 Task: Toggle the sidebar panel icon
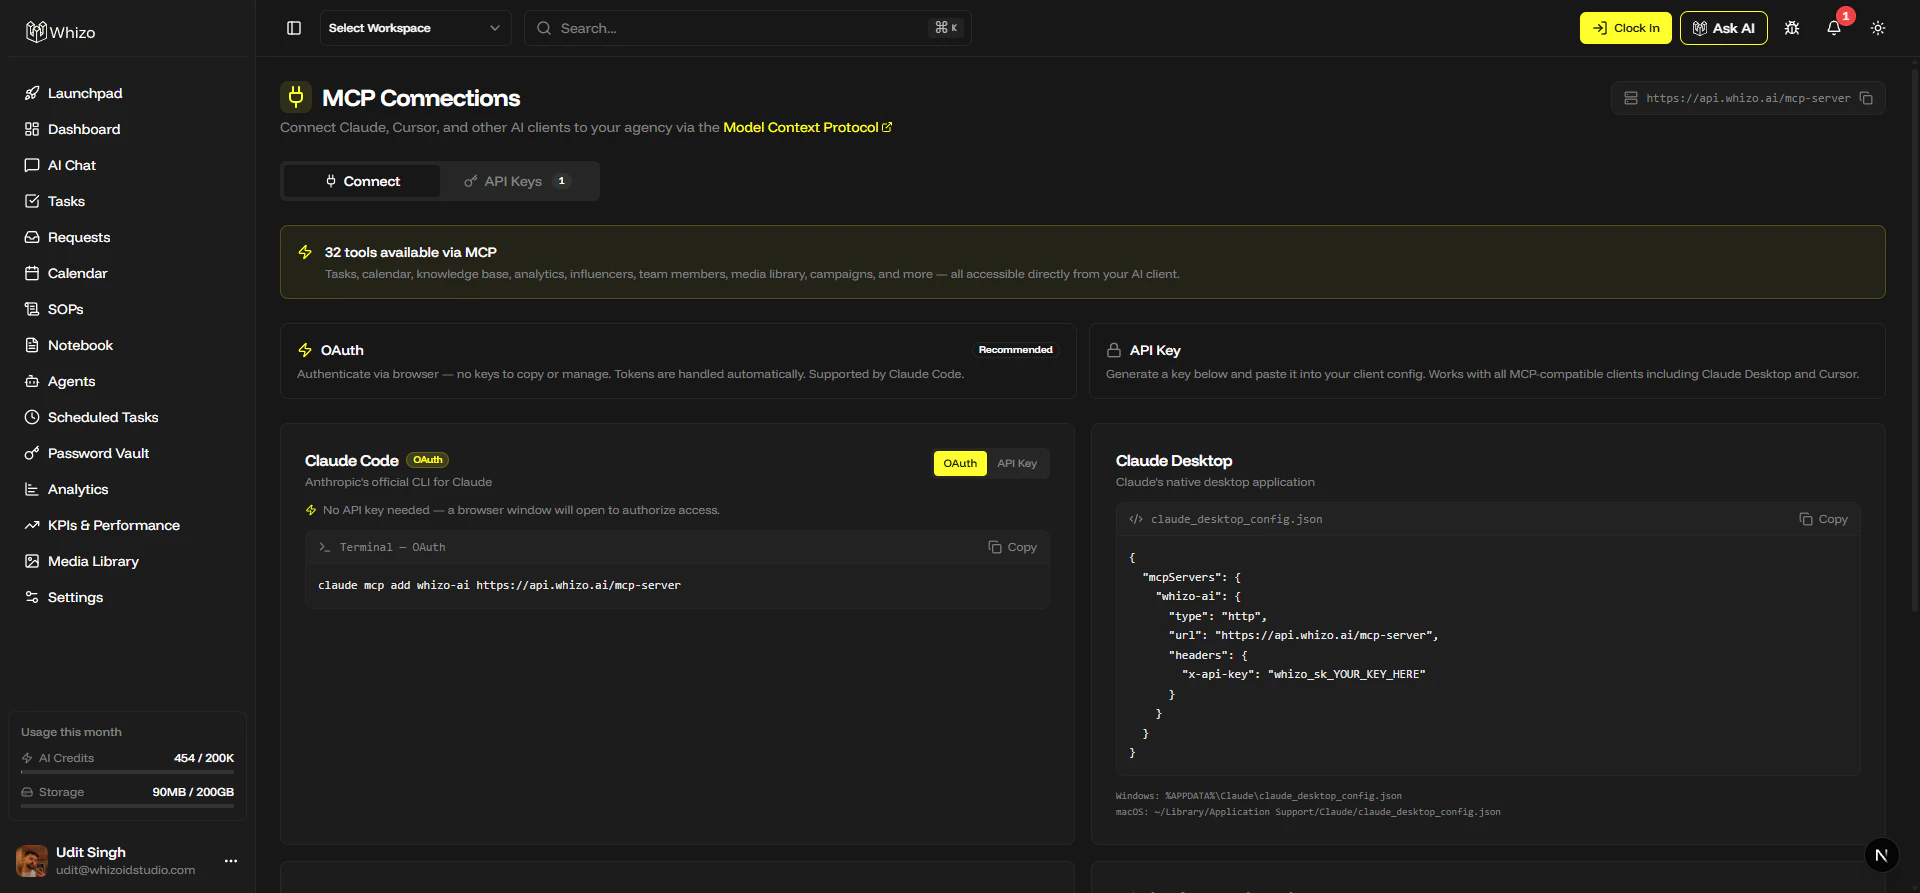(294, 28)
